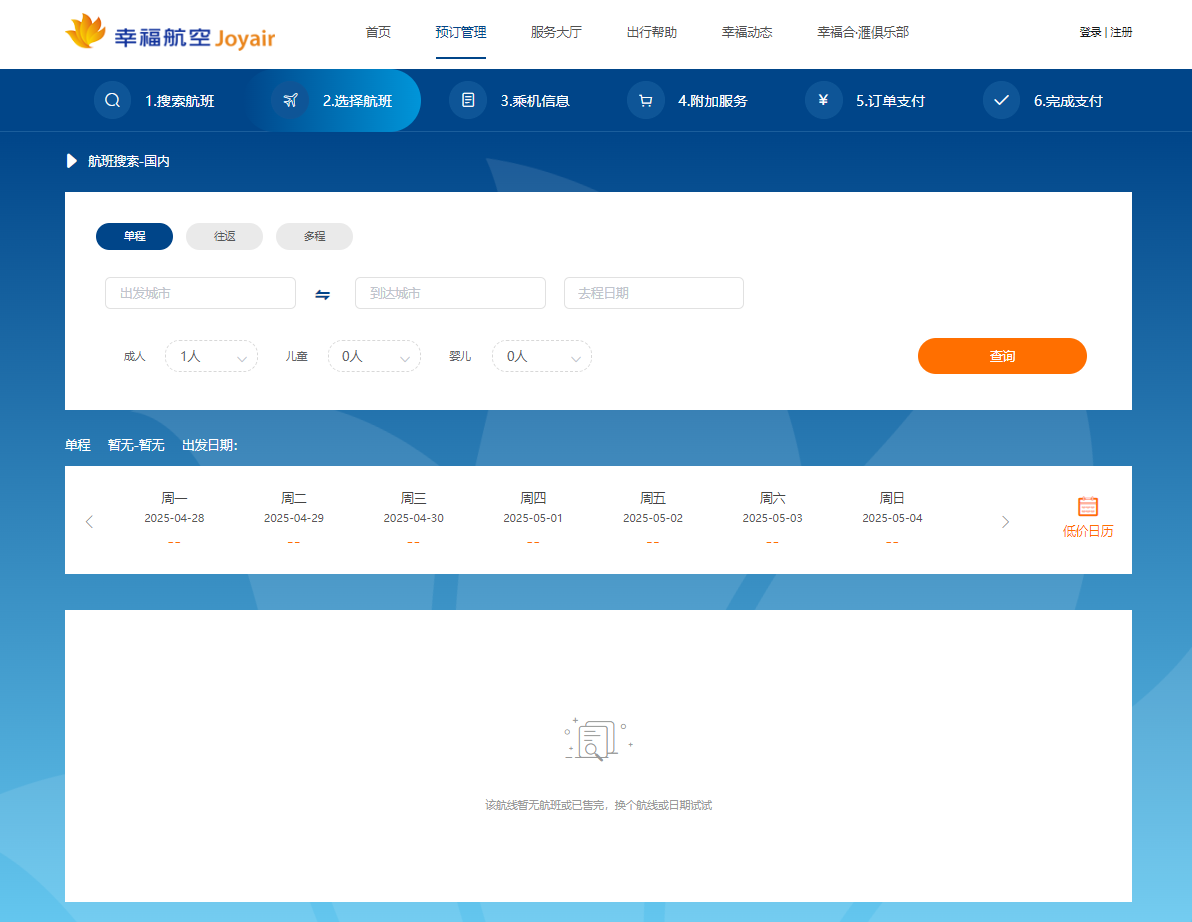1192x922 pixels.
Task: Open the 儿童 child count dropdown
Action: [374, 356]
